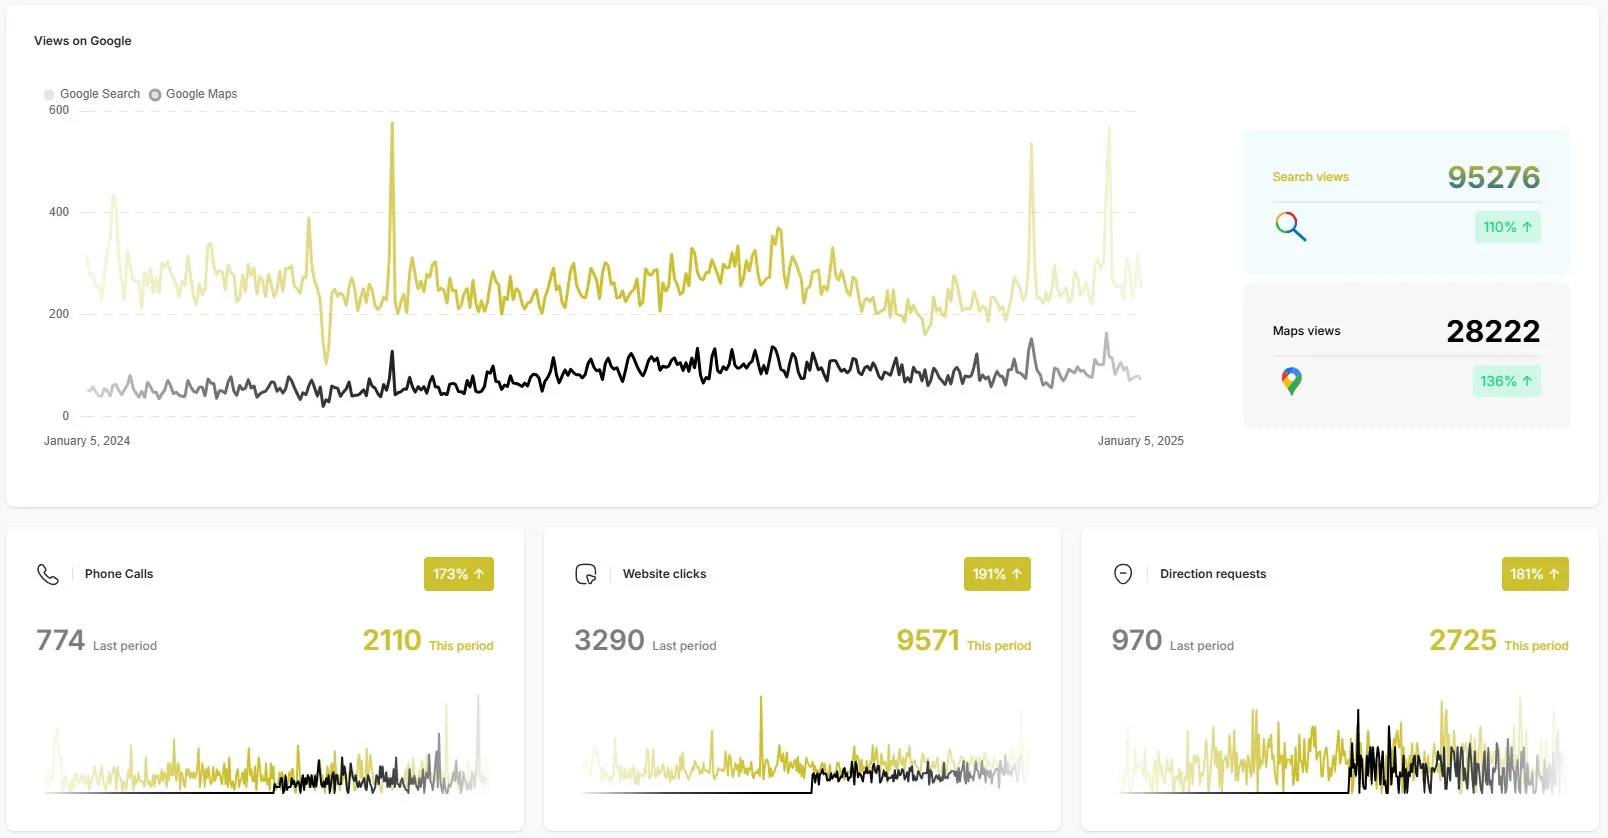Click the Views on Google heading
Screen dimensions: 1608x838
pos(83,41)
